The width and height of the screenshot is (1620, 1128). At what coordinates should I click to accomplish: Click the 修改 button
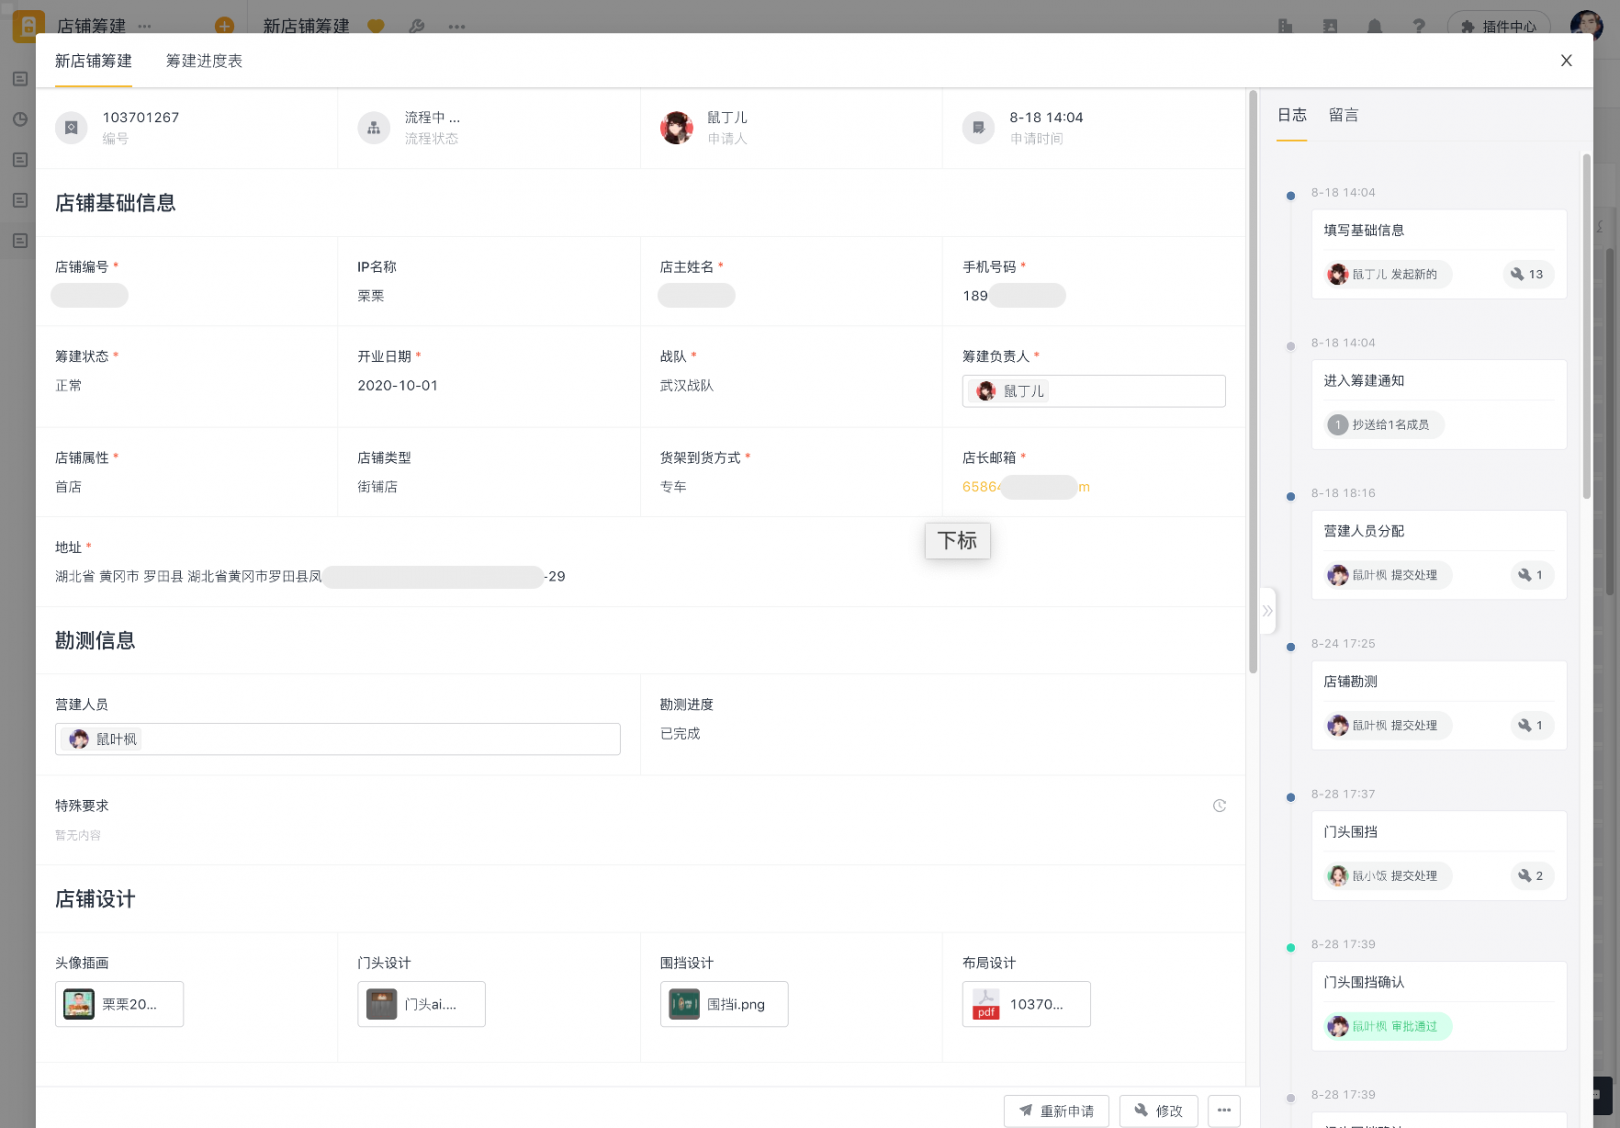click(1159, 1111)
